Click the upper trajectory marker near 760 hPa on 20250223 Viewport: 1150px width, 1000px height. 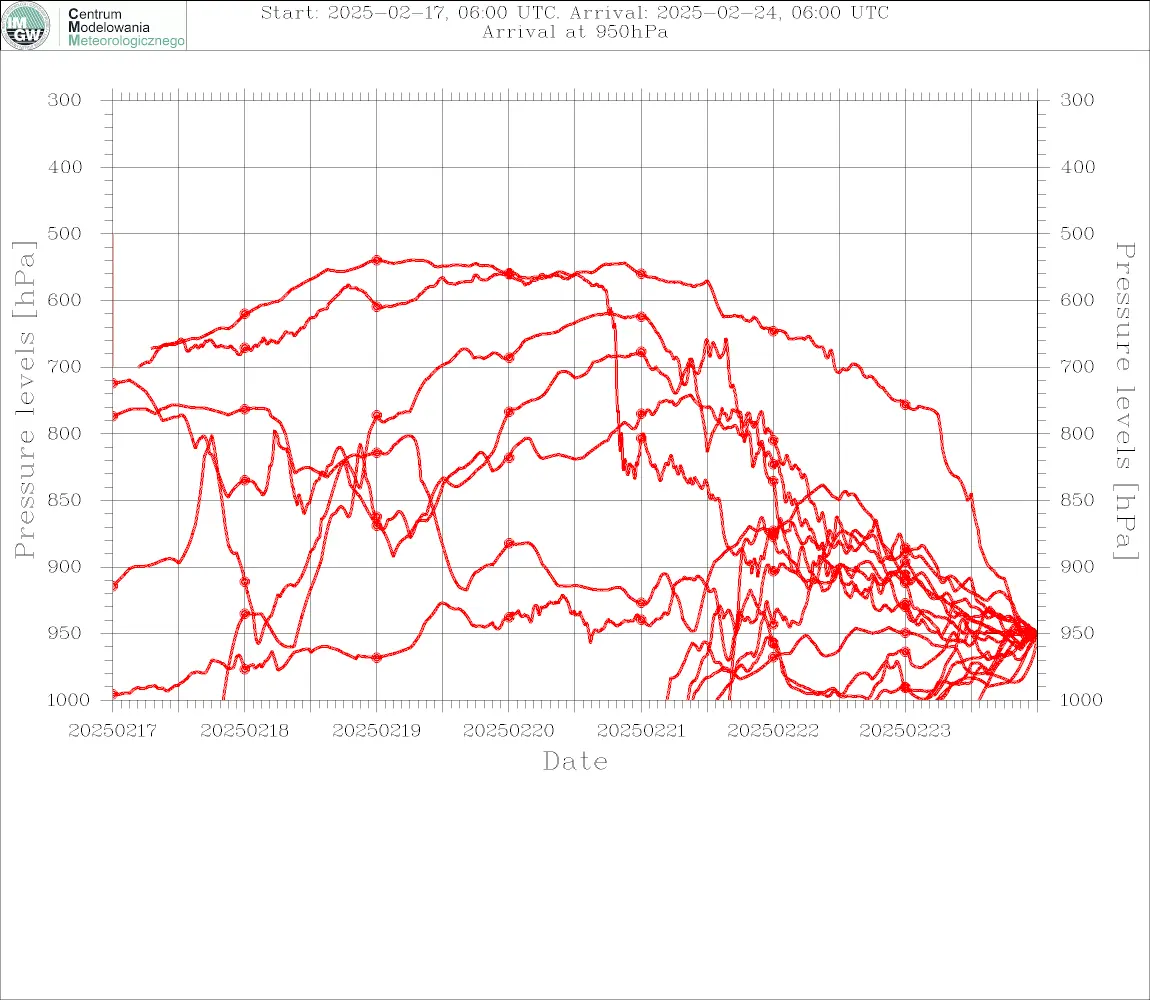905,405
